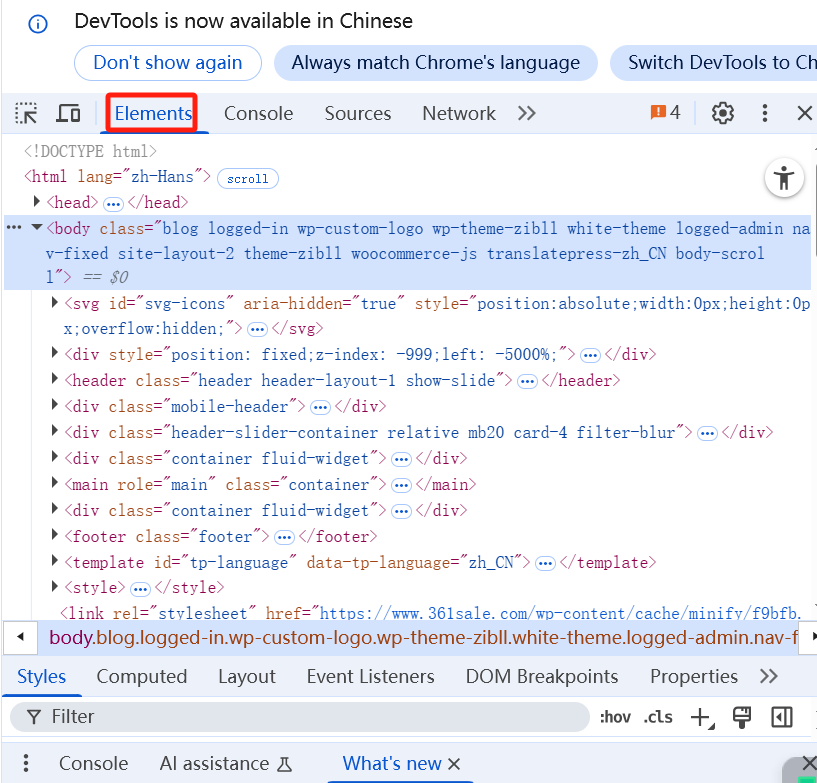Expand the head element node
The image size is (817, 783).
[37, 203]
